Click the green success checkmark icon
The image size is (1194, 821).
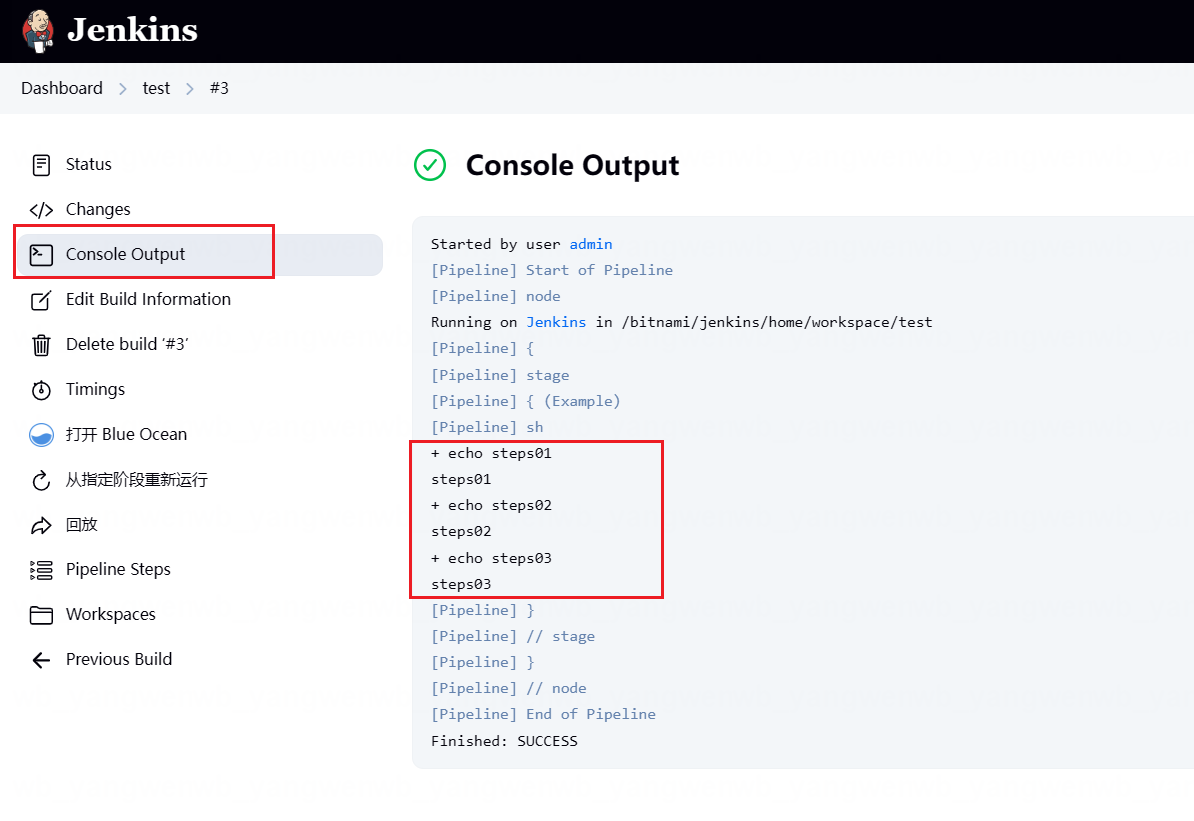[x=430, y=165]
